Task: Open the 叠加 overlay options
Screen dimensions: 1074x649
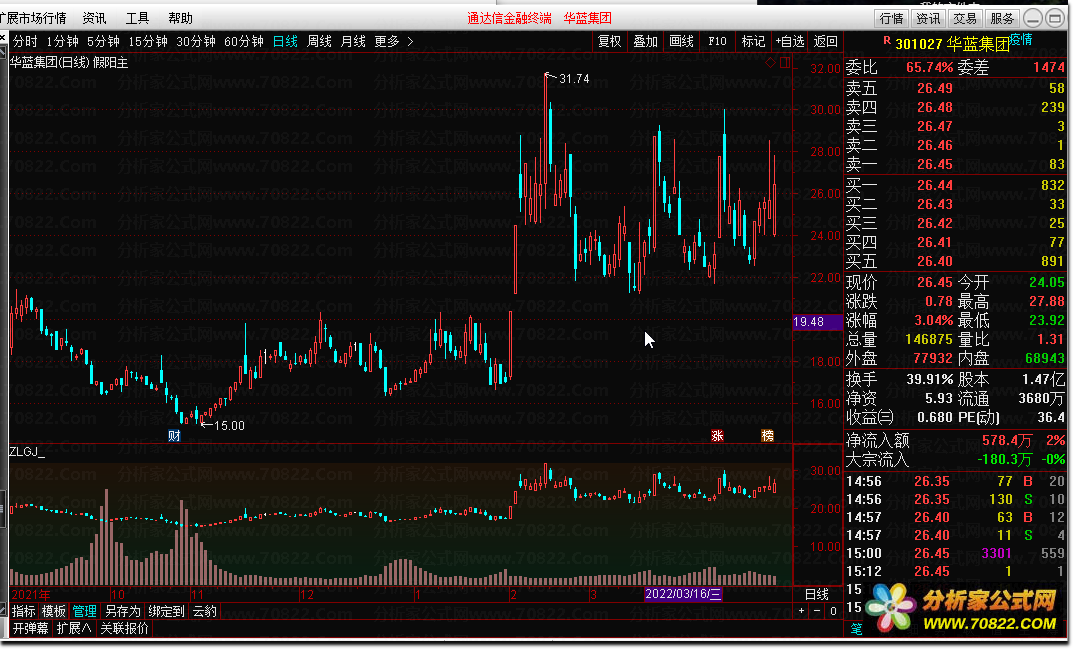Action: point(645,42)
